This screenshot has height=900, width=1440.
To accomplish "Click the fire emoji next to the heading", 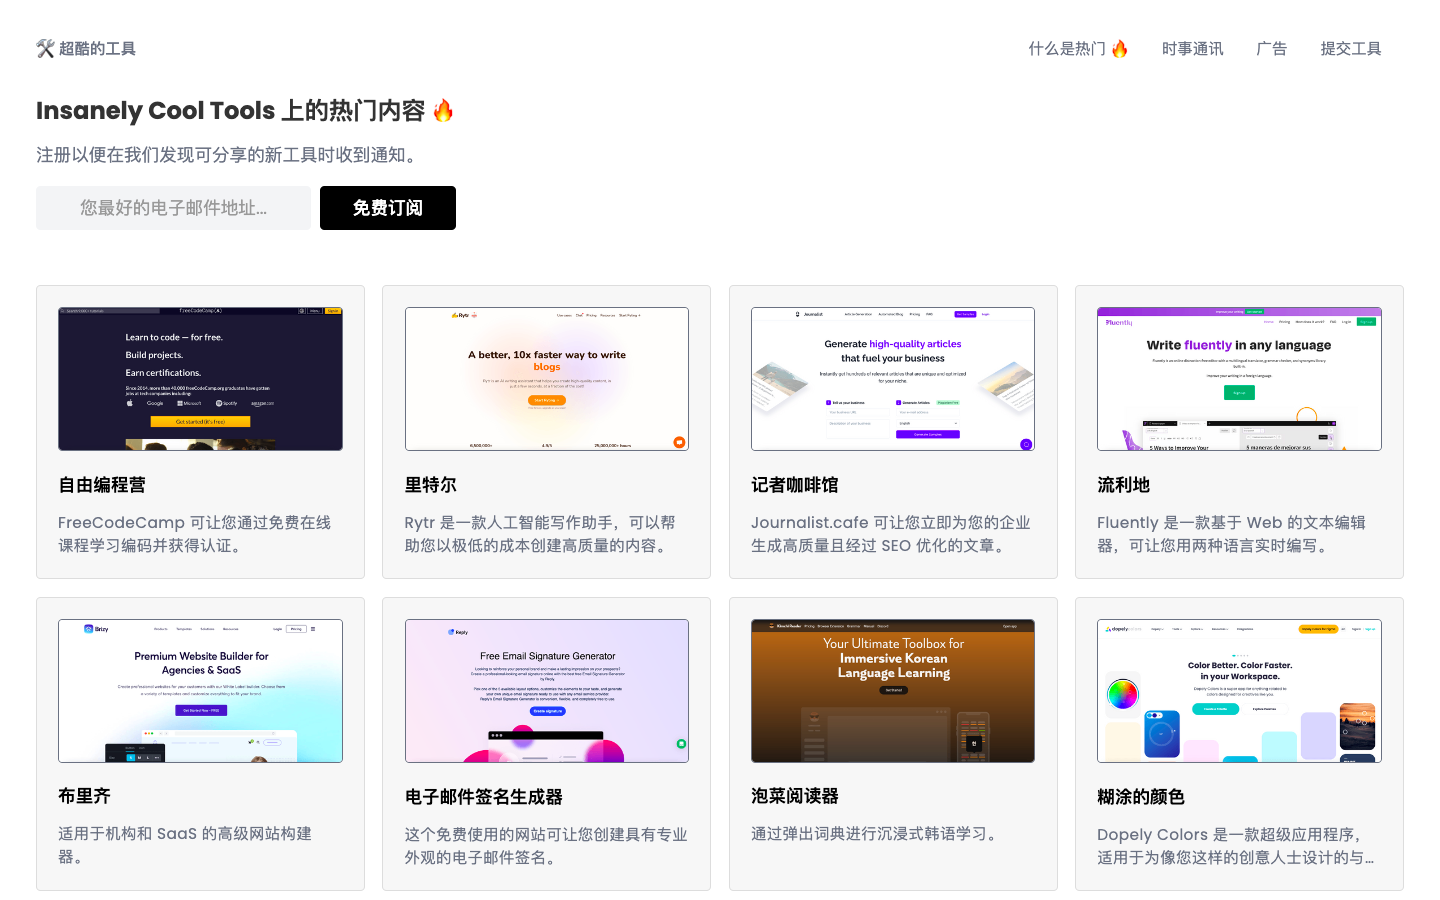I will (x=442, y=111).
